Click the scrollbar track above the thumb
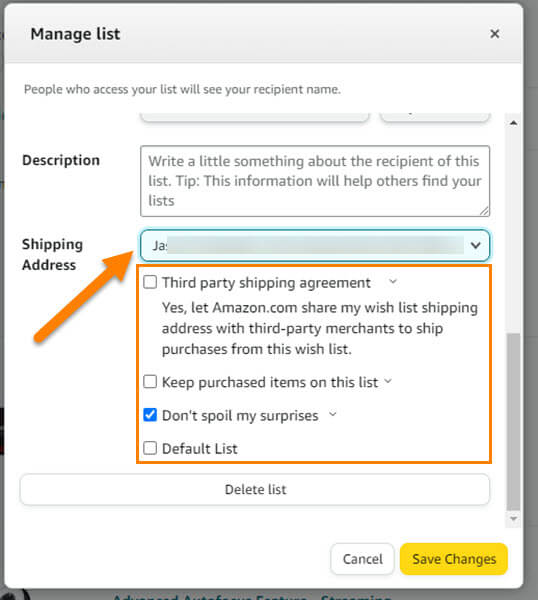Viewport: 538px width, 600px height. pyautogui.click(x=514, y=230)
